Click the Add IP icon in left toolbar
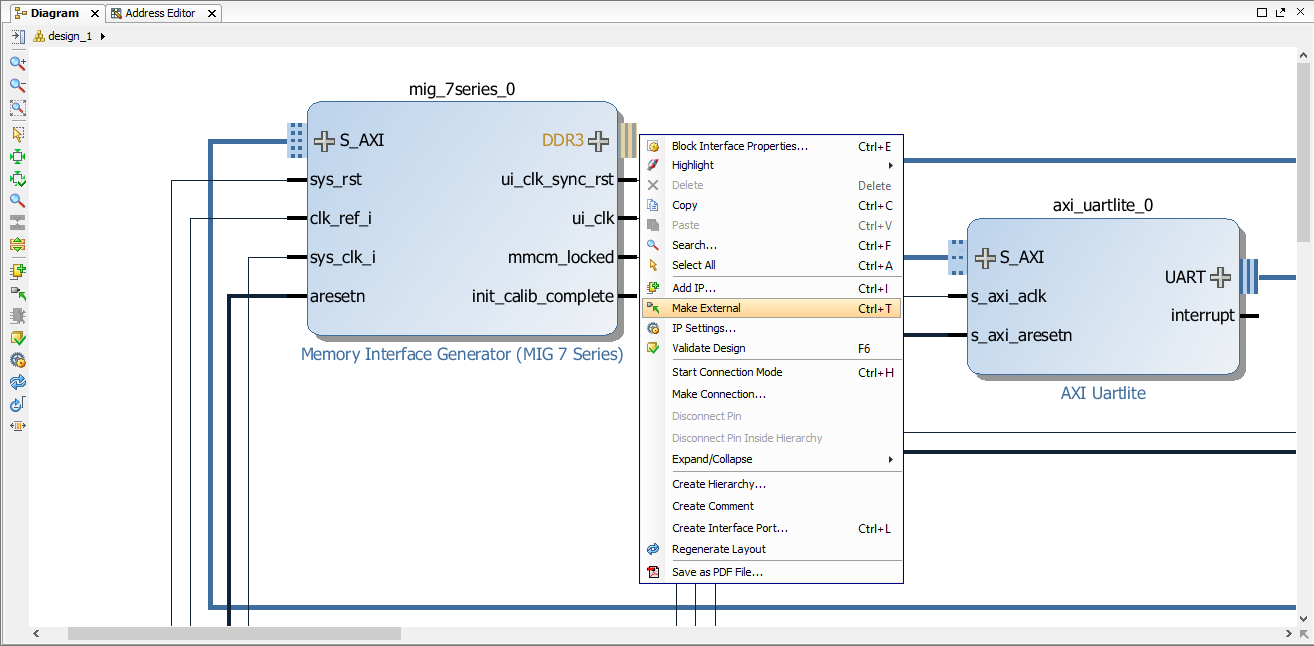This screenshot has height=646, width=1314. [17, 271]
